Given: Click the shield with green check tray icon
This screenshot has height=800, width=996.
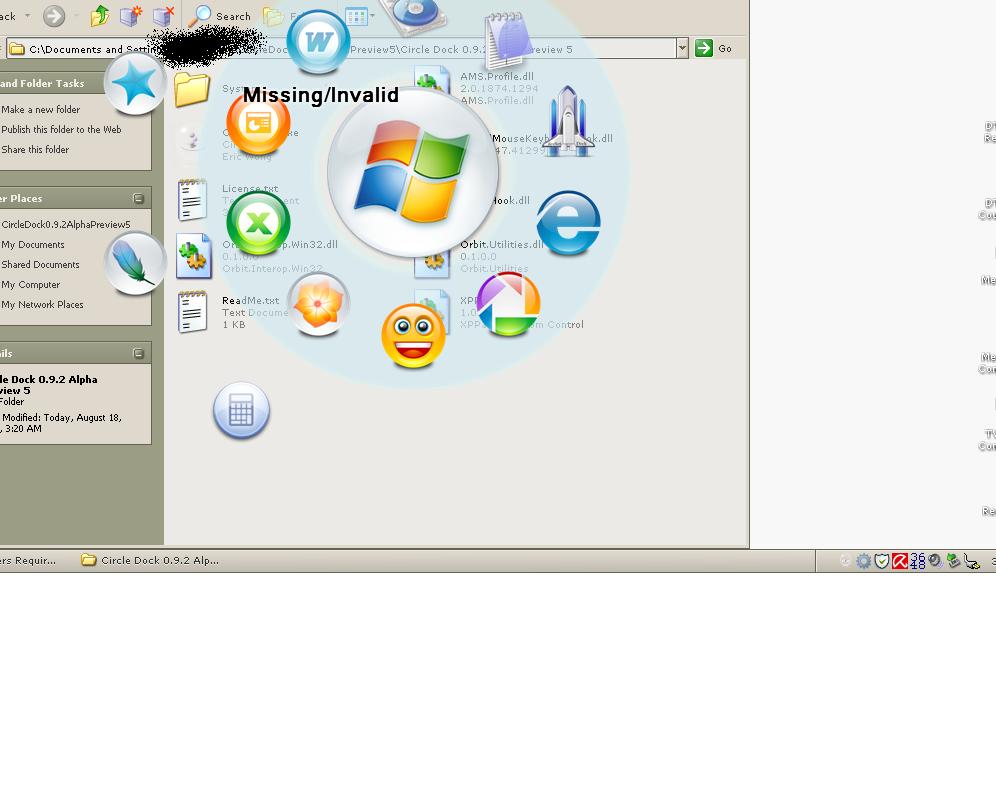Looking at the screenshot, I should pyautogui.click(x=882, y=560).
